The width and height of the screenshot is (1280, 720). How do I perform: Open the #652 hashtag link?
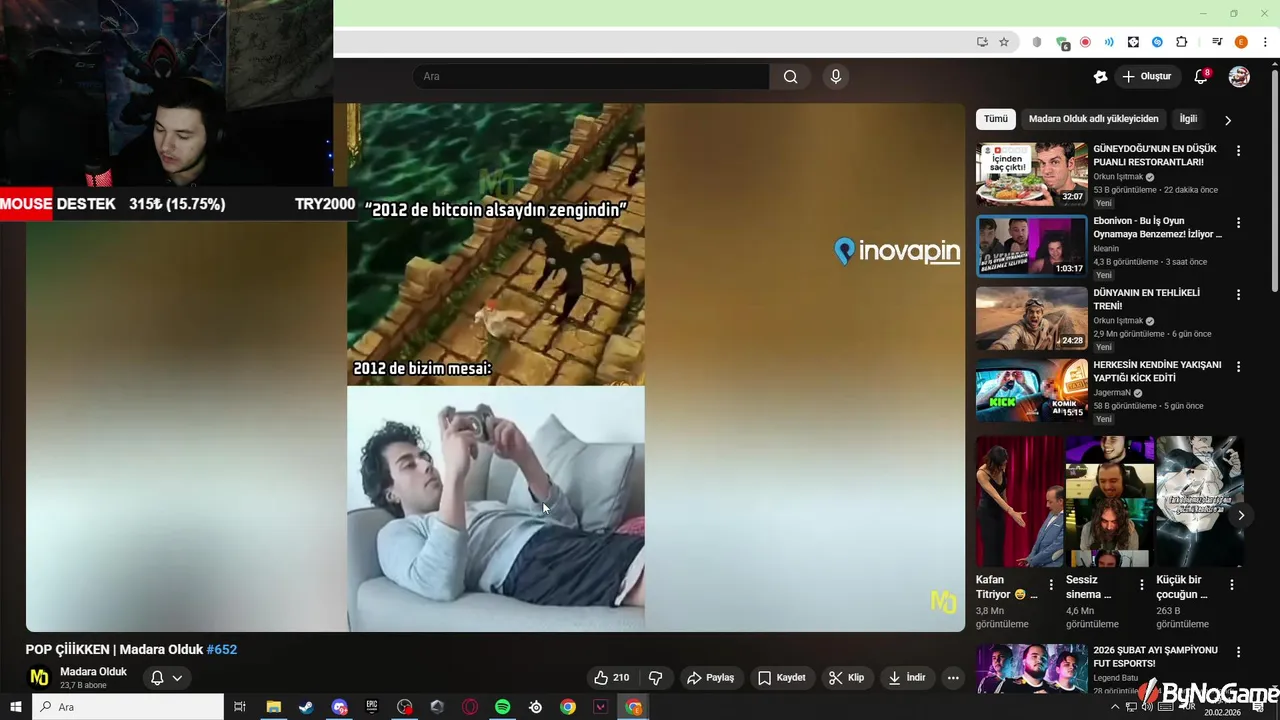point(222,650)
